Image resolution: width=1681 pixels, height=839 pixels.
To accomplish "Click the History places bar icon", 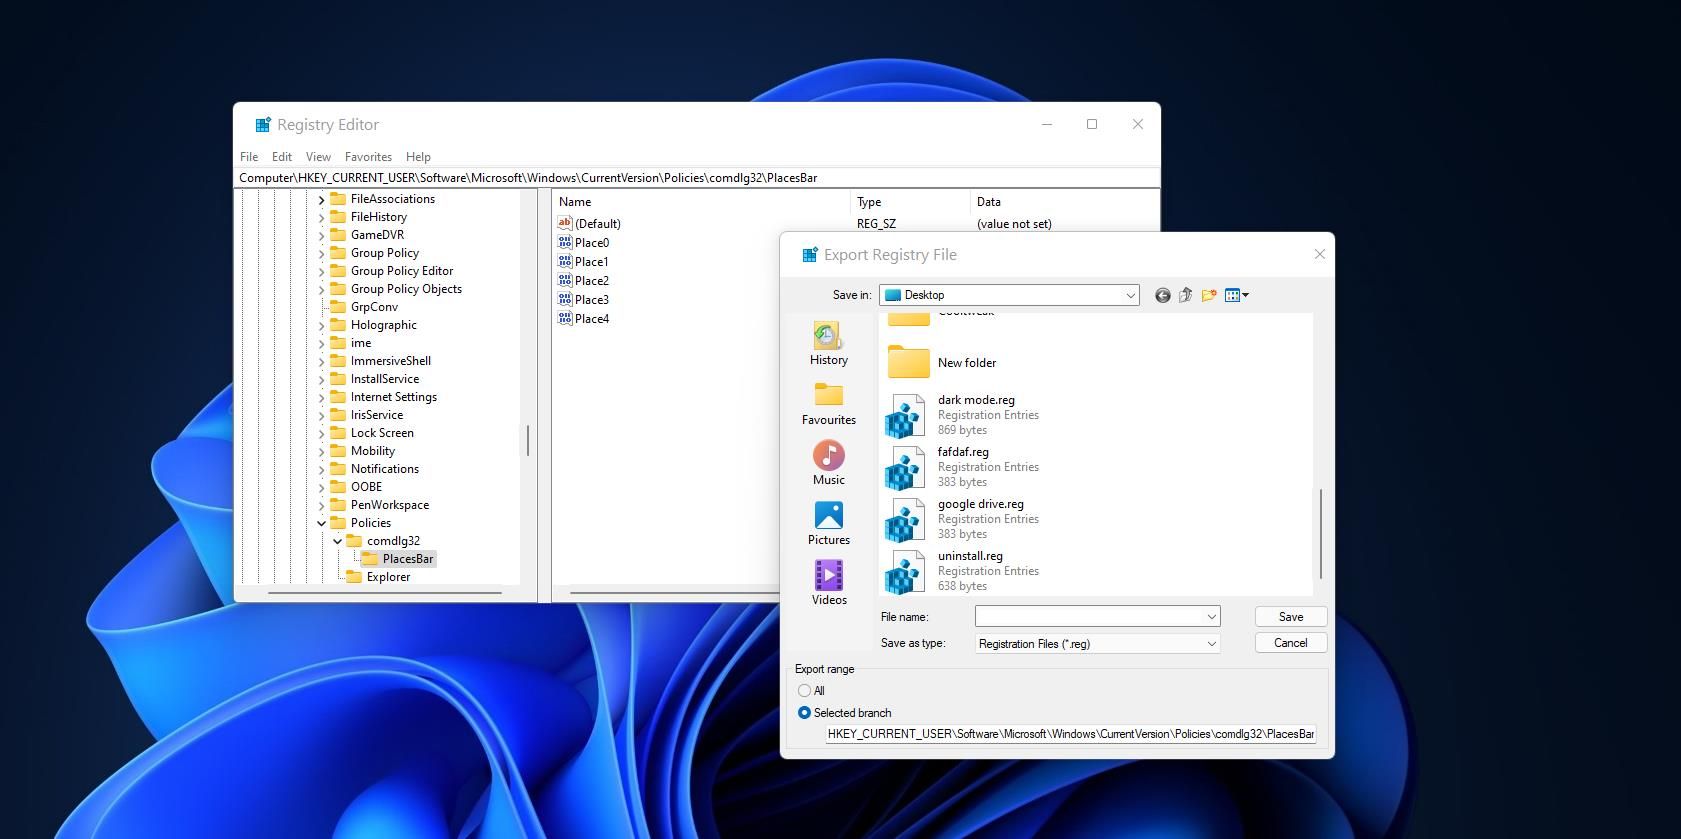I will [x=828, y=336].
